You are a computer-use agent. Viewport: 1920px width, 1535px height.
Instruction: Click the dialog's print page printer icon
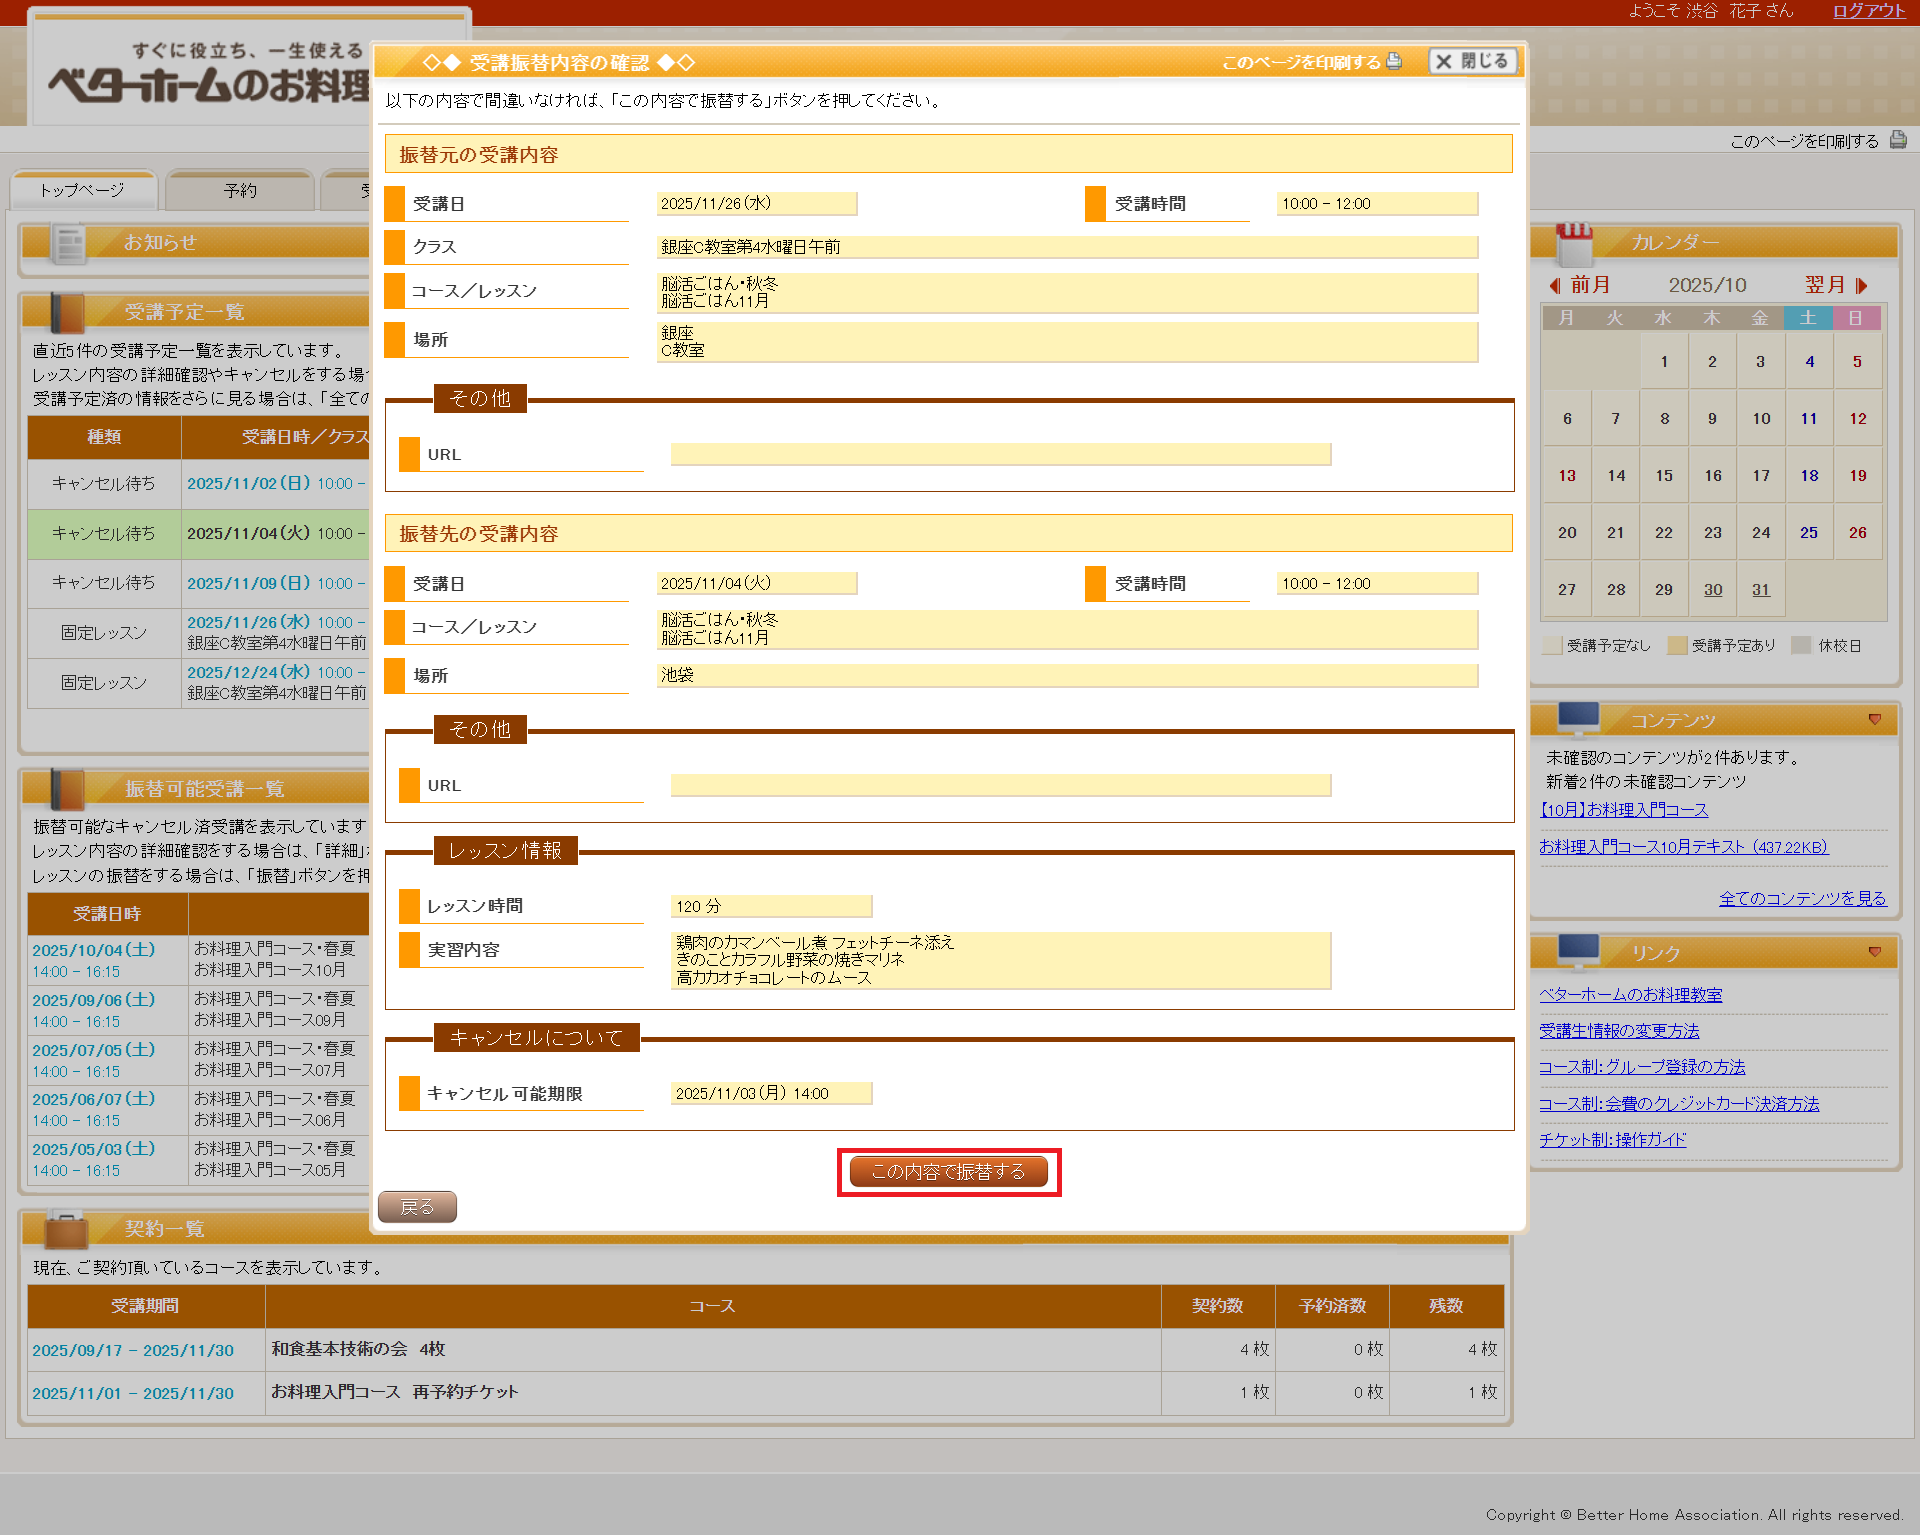(x=1394, y=61)
